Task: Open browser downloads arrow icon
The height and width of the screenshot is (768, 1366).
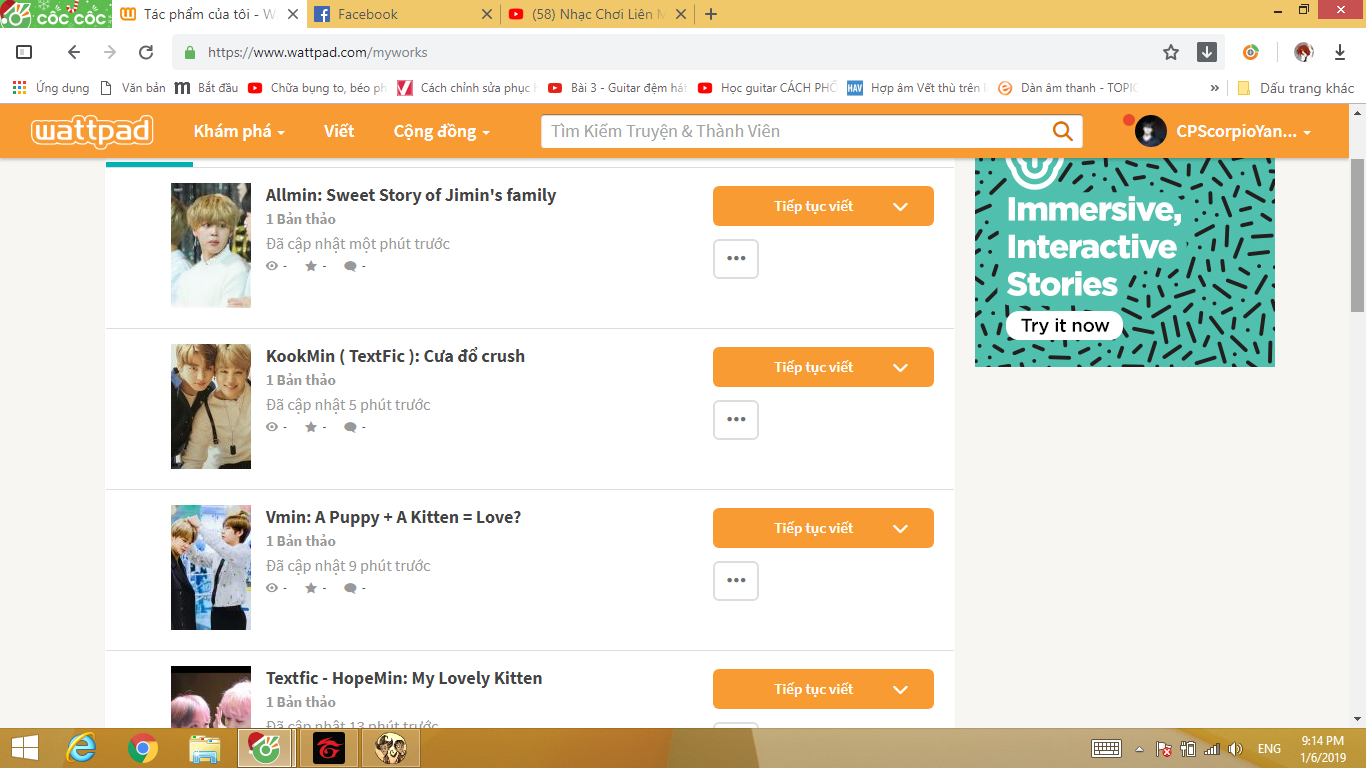Action: 1340,52
